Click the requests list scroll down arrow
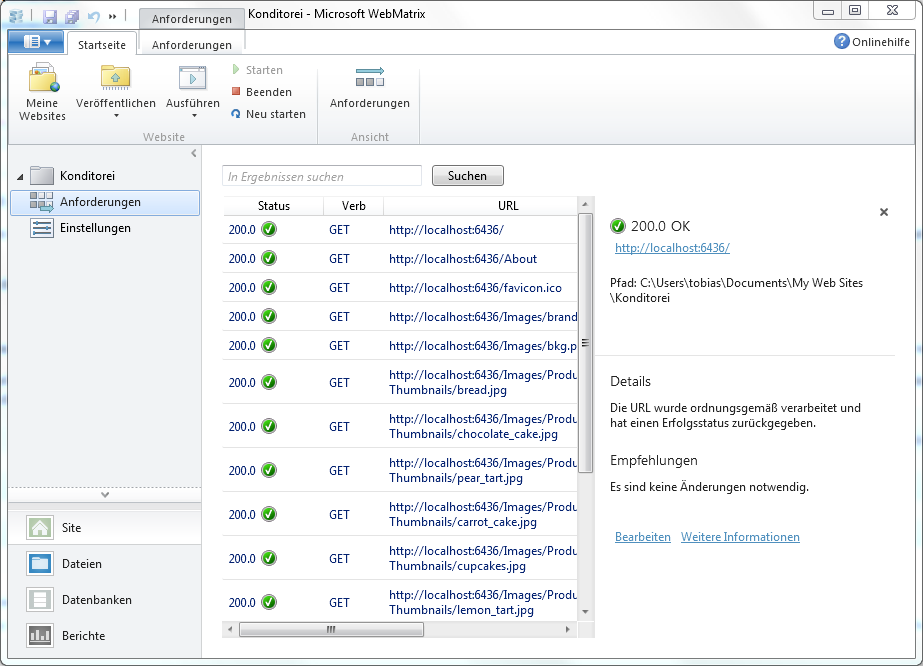 (585, 612)
